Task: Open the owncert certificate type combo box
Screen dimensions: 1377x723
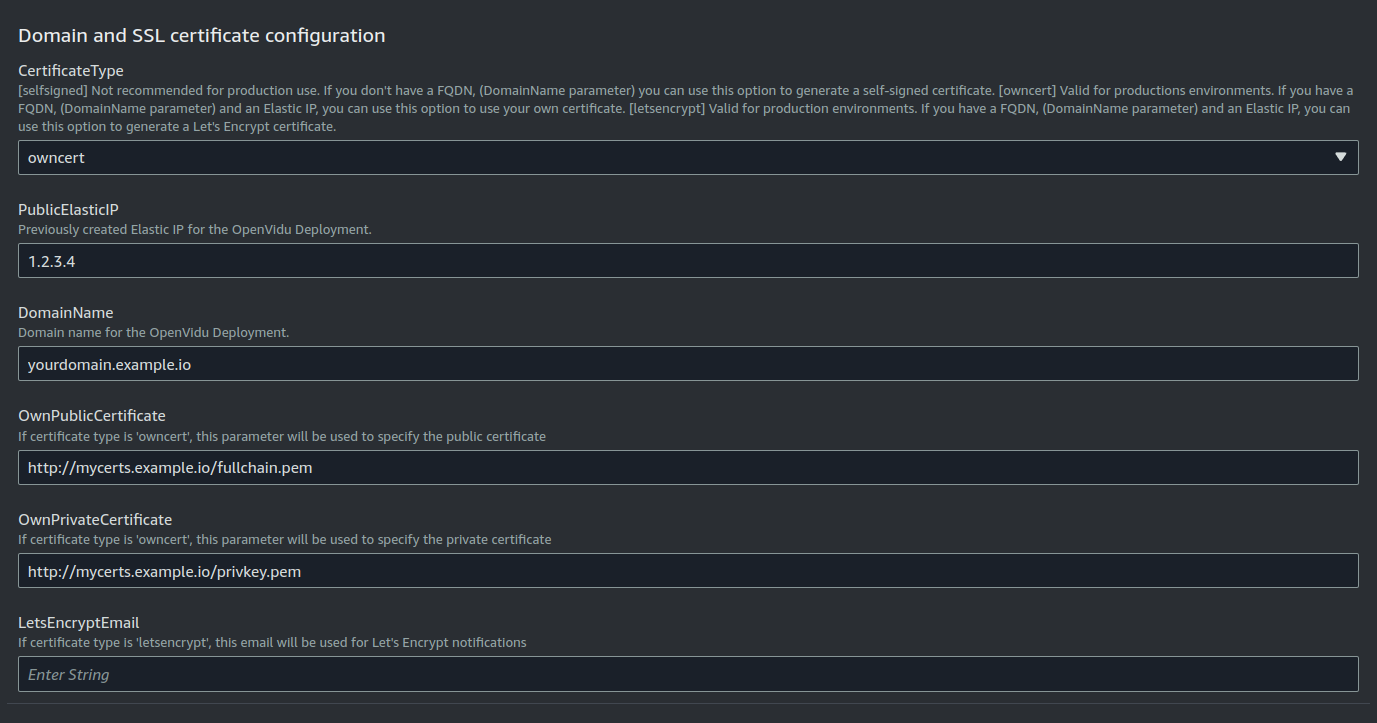Action: tap(688, 157)
